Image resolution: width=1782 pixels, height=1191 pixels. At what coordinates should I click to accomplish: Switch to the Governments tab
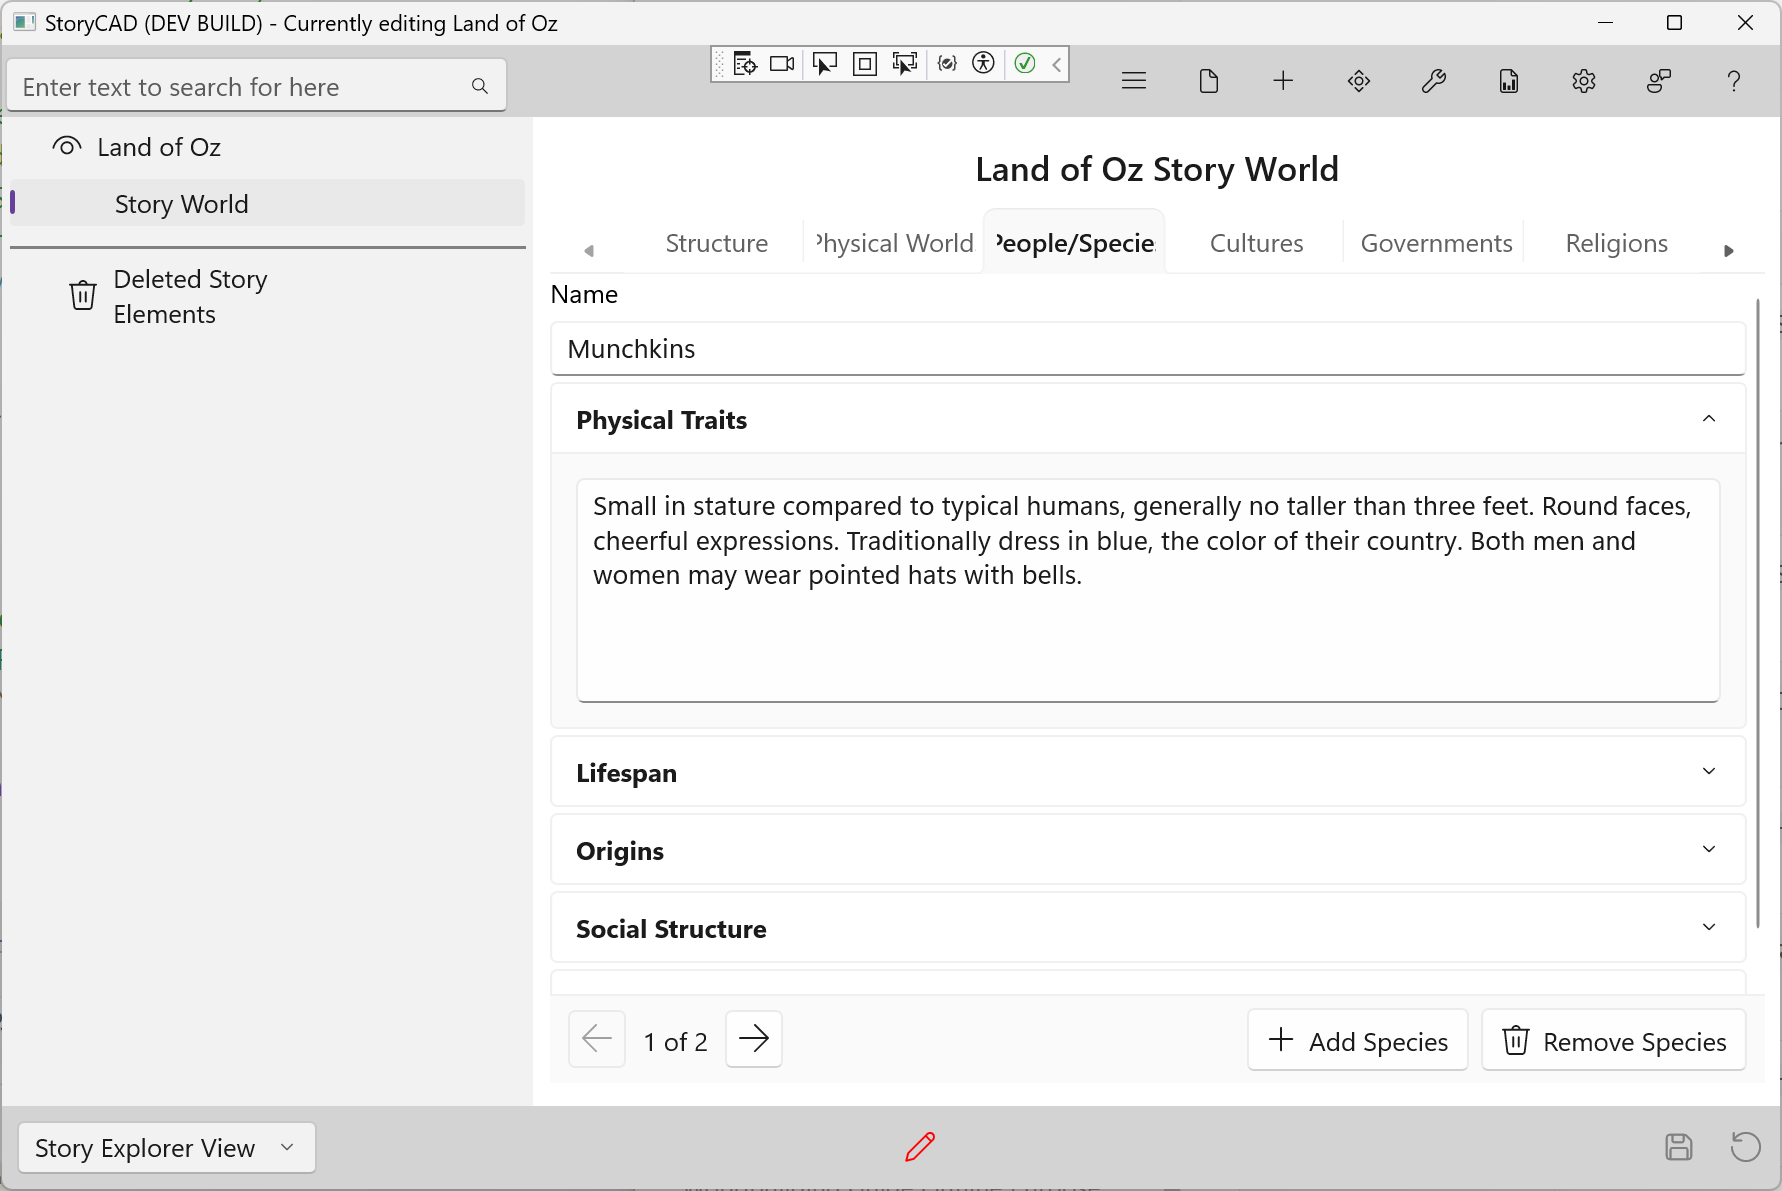1435,243
